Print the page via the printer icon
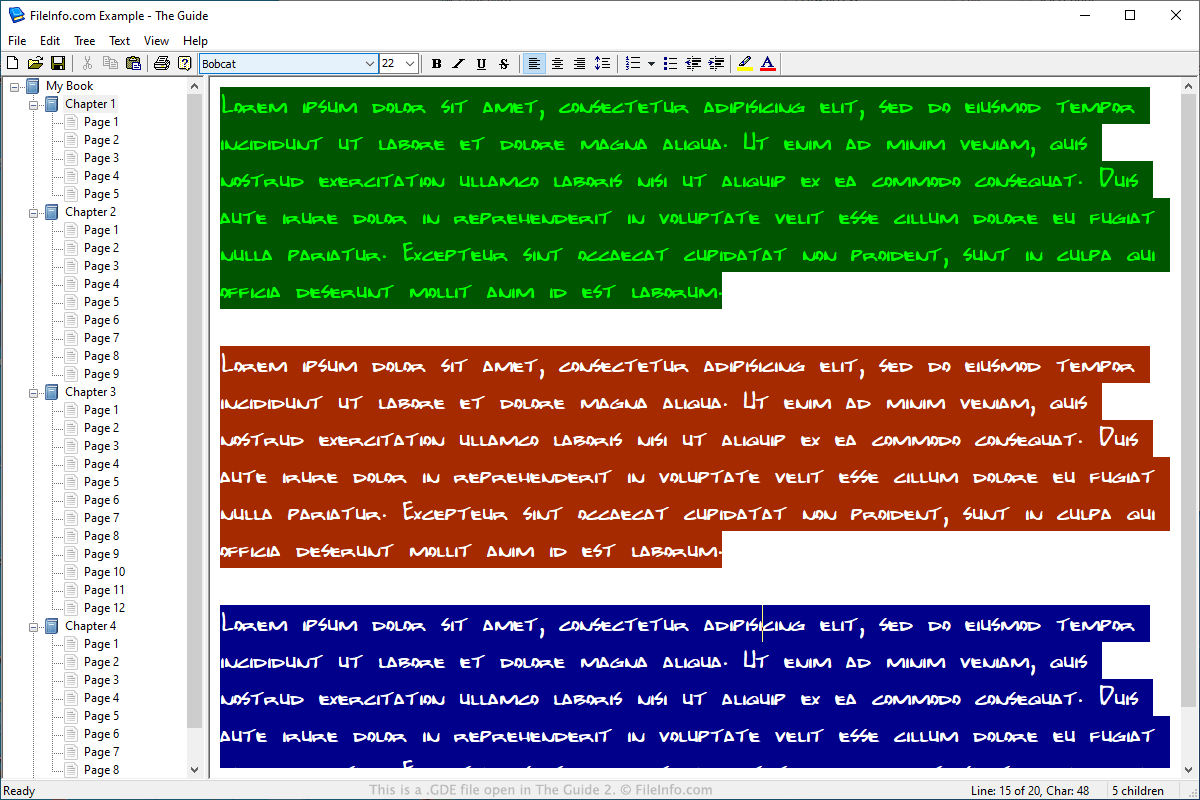Screen dimensions: 1200x800 [x=162, y=63]
